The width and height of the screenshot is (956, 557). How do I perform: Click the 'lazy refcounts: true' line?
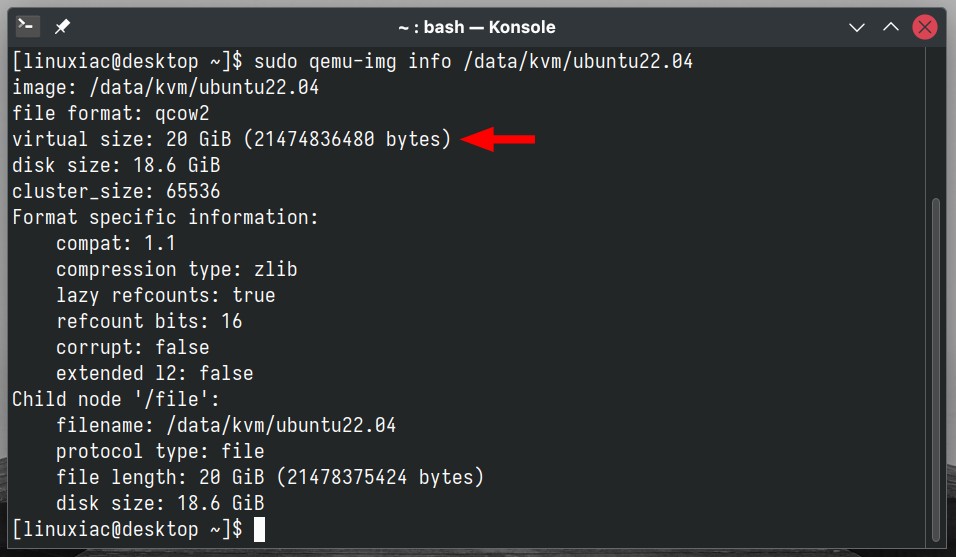pyautogui.click(x=166, y=296)
